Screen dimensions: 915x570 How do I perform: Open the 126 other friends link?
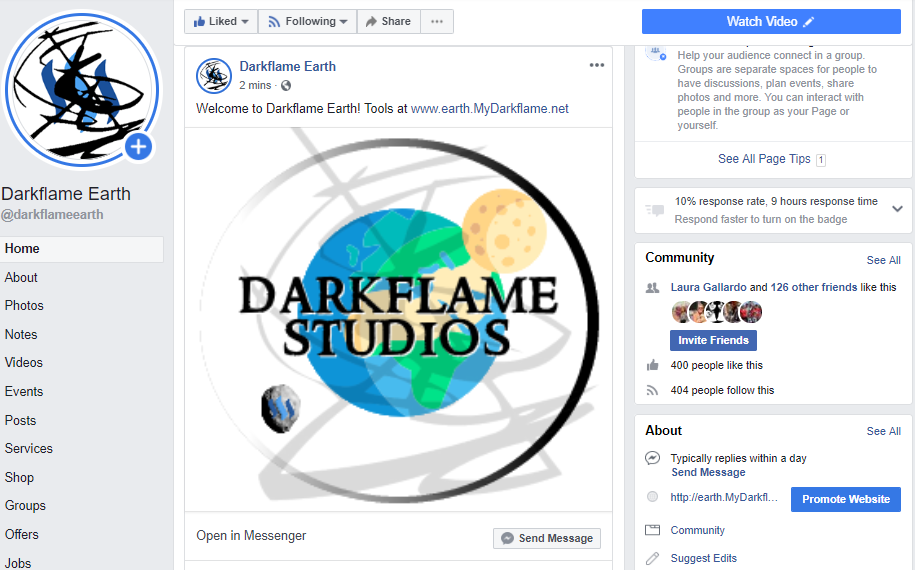click(813, 287)
